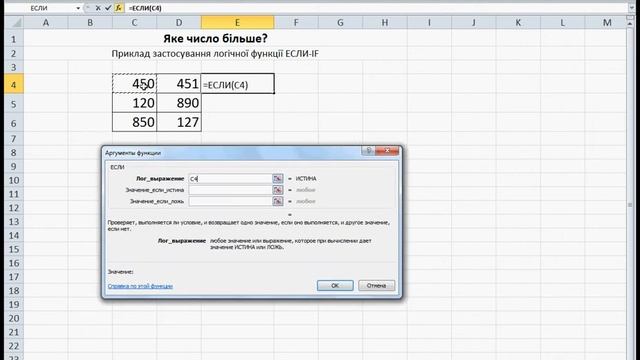Select column K header
This screenshot has width=640, height=360.
point(518,22)
